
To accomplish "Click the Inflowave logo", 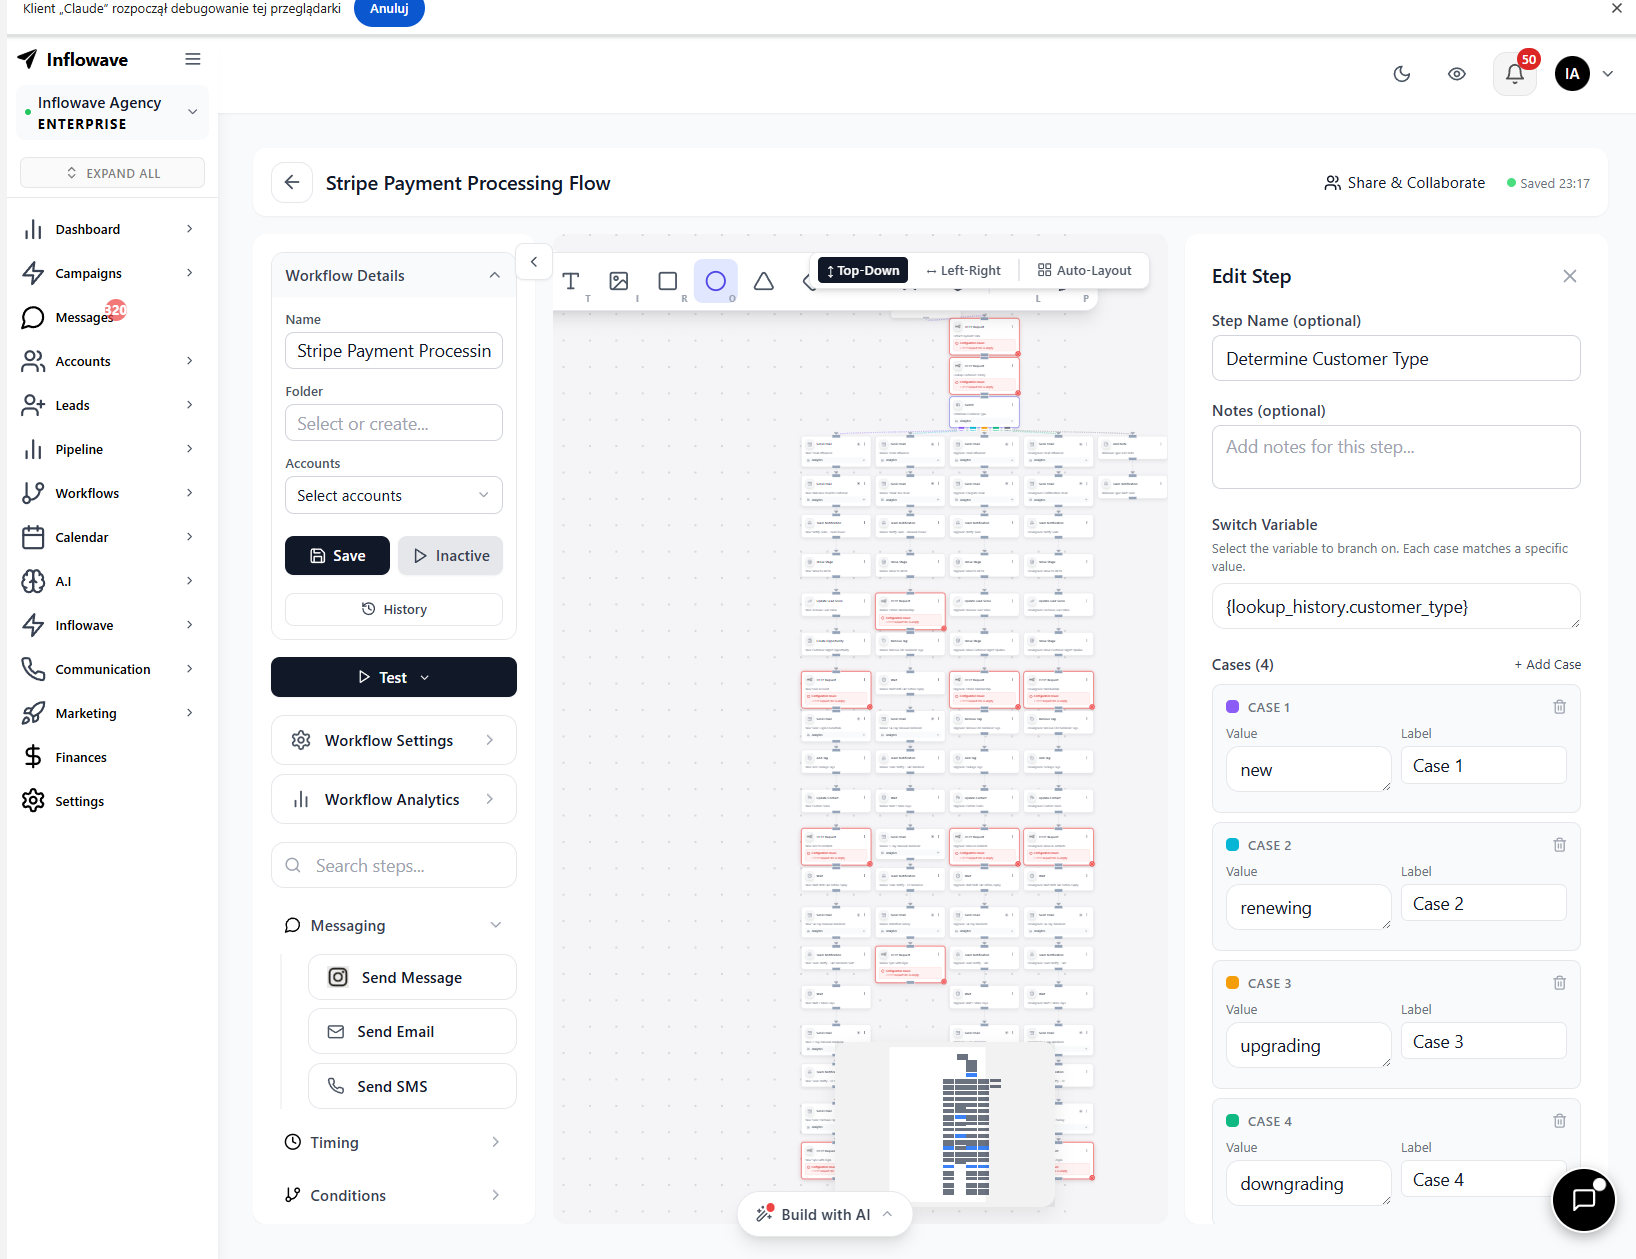I will point(73,59).
